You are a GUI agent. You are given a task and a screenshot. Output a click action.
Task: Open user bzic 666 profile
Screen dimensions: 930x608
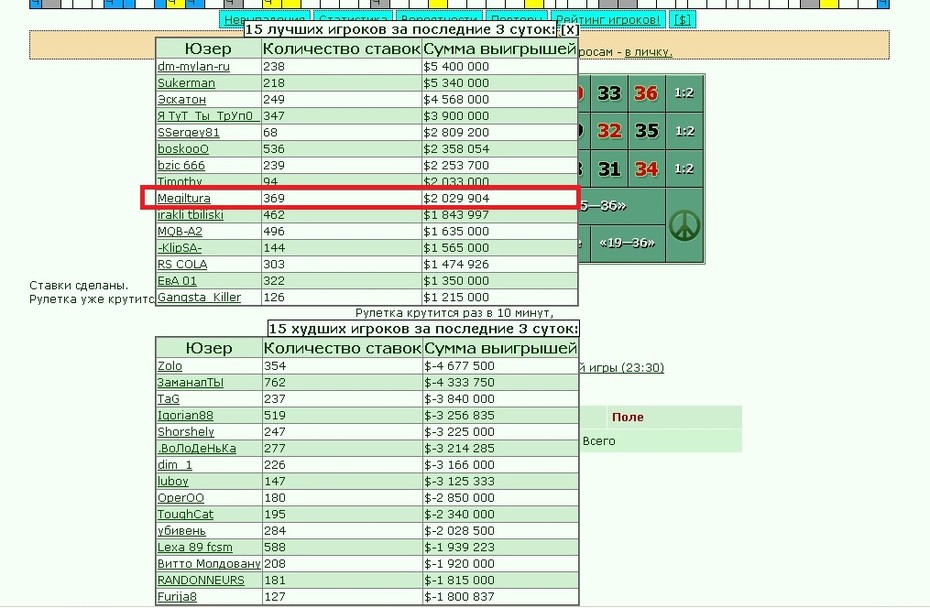(181, 165)
